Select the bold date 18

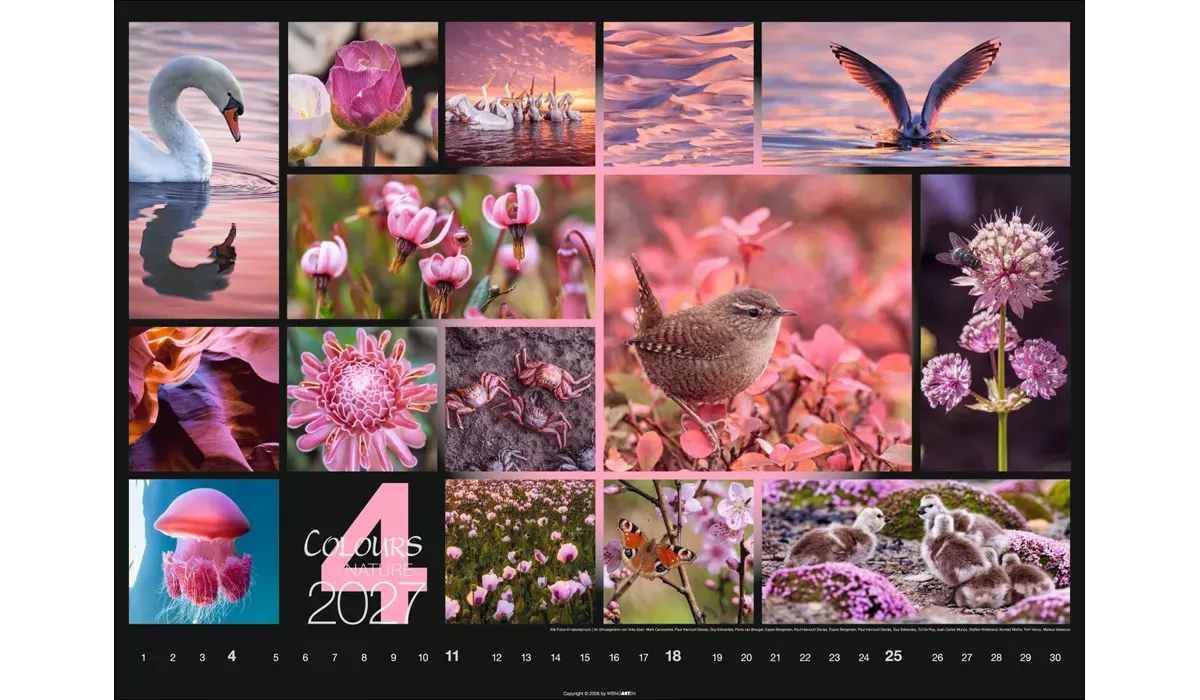coord(674,657)
